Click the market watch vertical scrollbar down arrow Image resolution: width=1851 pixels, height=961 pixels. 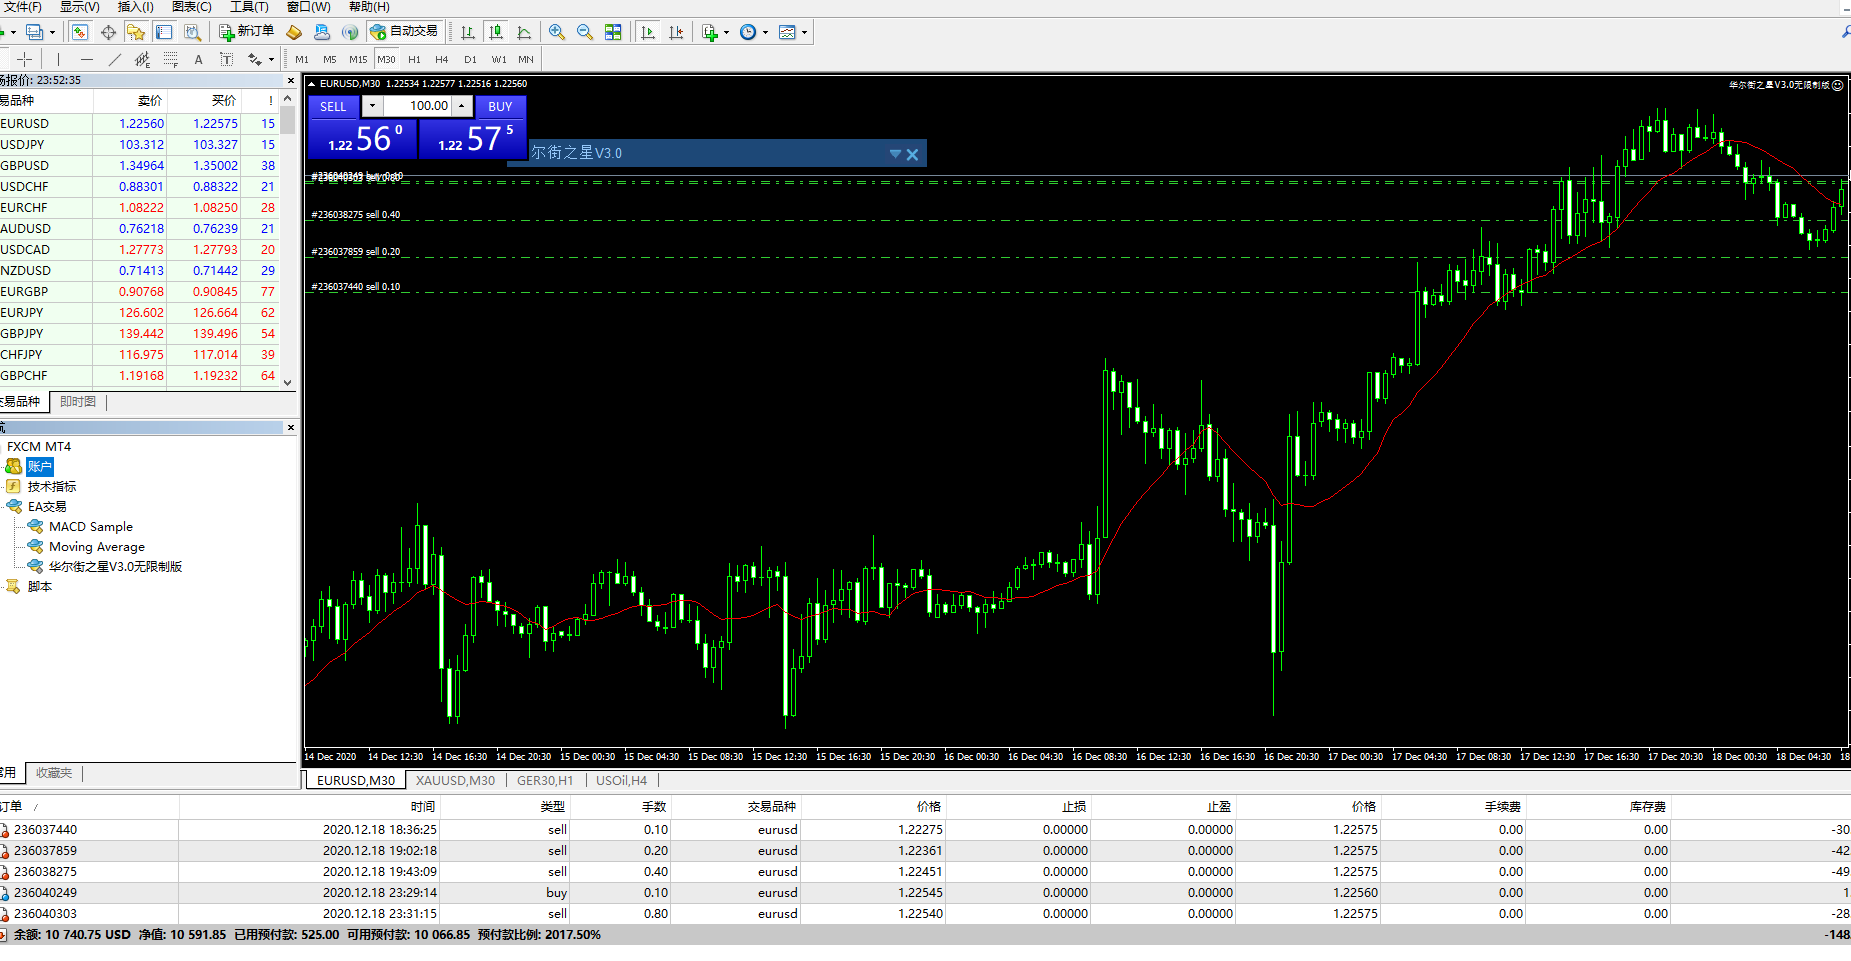click(288, 381)
